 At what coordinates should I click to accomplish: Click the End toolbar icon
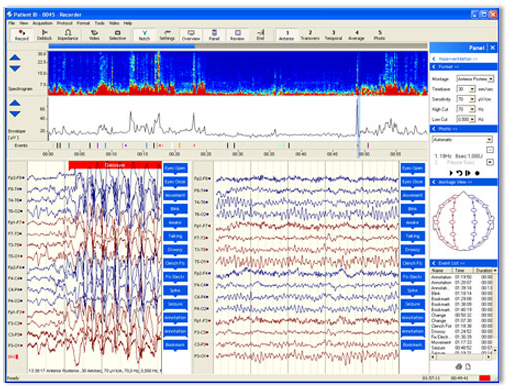(x=260, y=35)
